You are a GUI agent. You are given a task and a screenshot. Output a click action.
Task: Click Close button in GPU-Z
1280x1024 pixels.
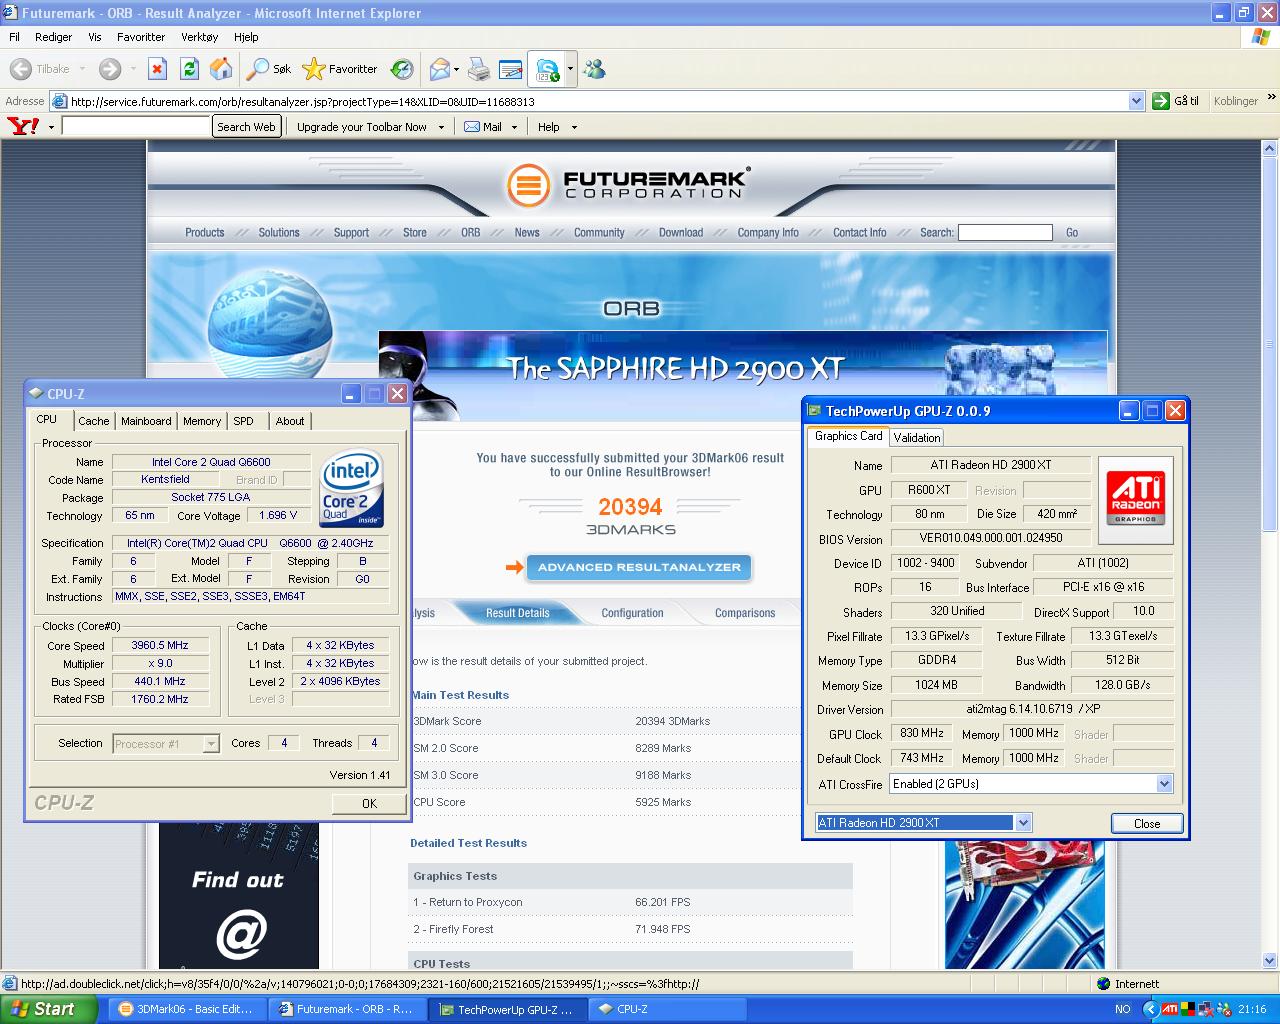pos(1147,823)
